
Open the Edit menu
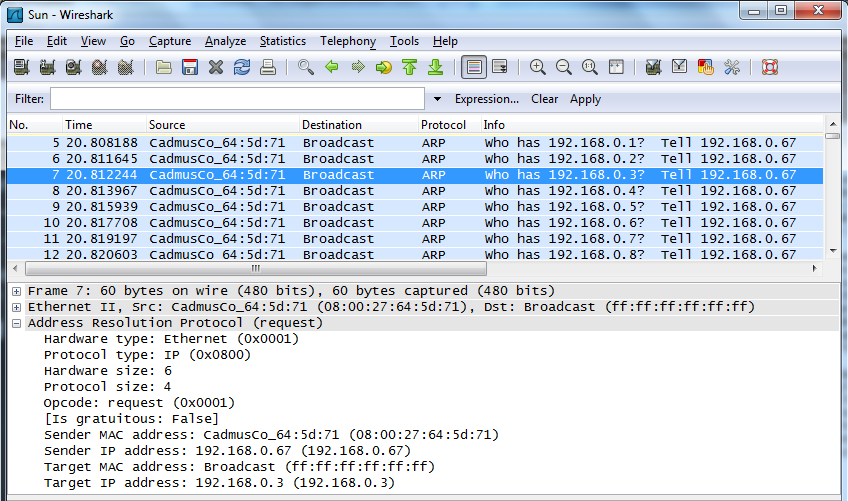pyautogui.click(x=57, y=41)
